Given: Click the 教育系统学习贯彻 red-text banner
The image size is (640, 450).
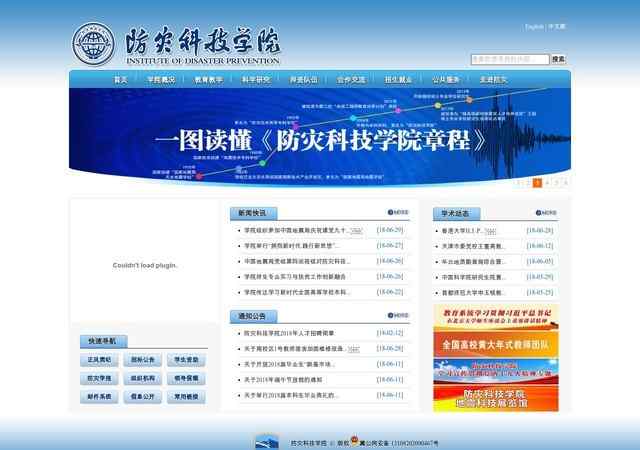Looking at the screenshot, I should [496, 317].
